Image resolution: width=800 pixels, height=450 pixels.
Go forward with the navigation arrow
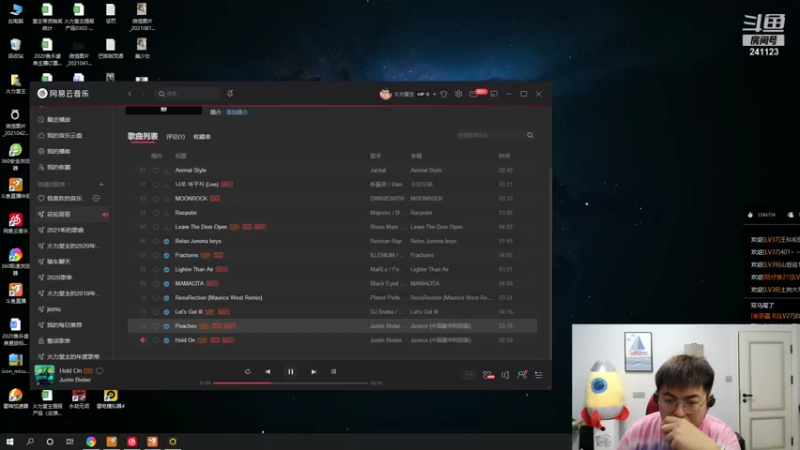143,94
